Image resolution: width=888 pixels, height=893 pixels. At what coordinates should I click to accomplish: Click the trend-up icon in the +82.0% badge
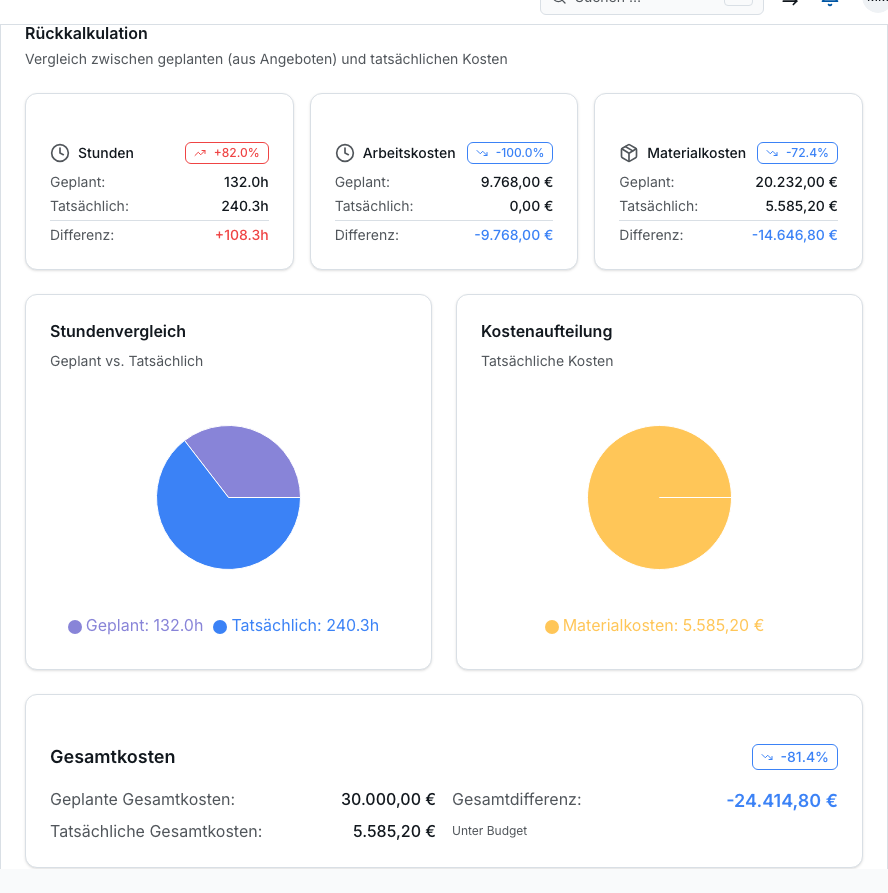click(200, 153)
